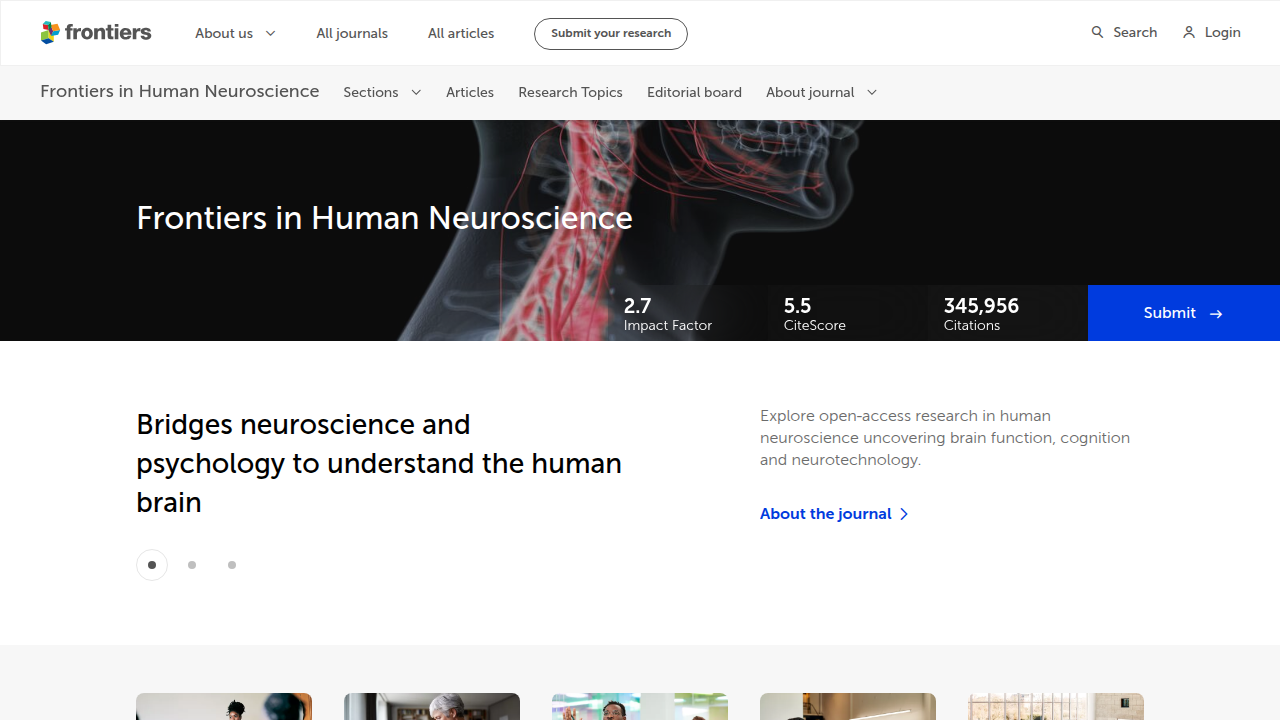Click the Frontiers in Human Neuroscience banner title

click(x=384, y=218)
